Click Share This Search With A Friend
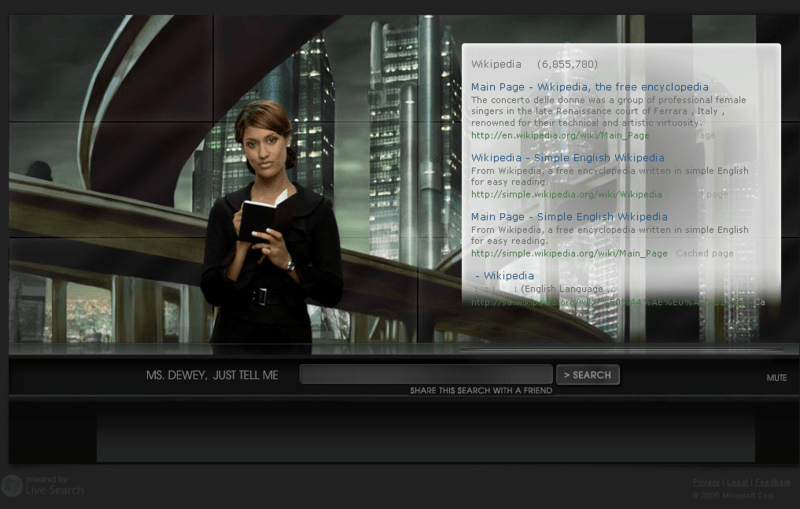Viewport: 800px width, 509px height. pos(480,391)
